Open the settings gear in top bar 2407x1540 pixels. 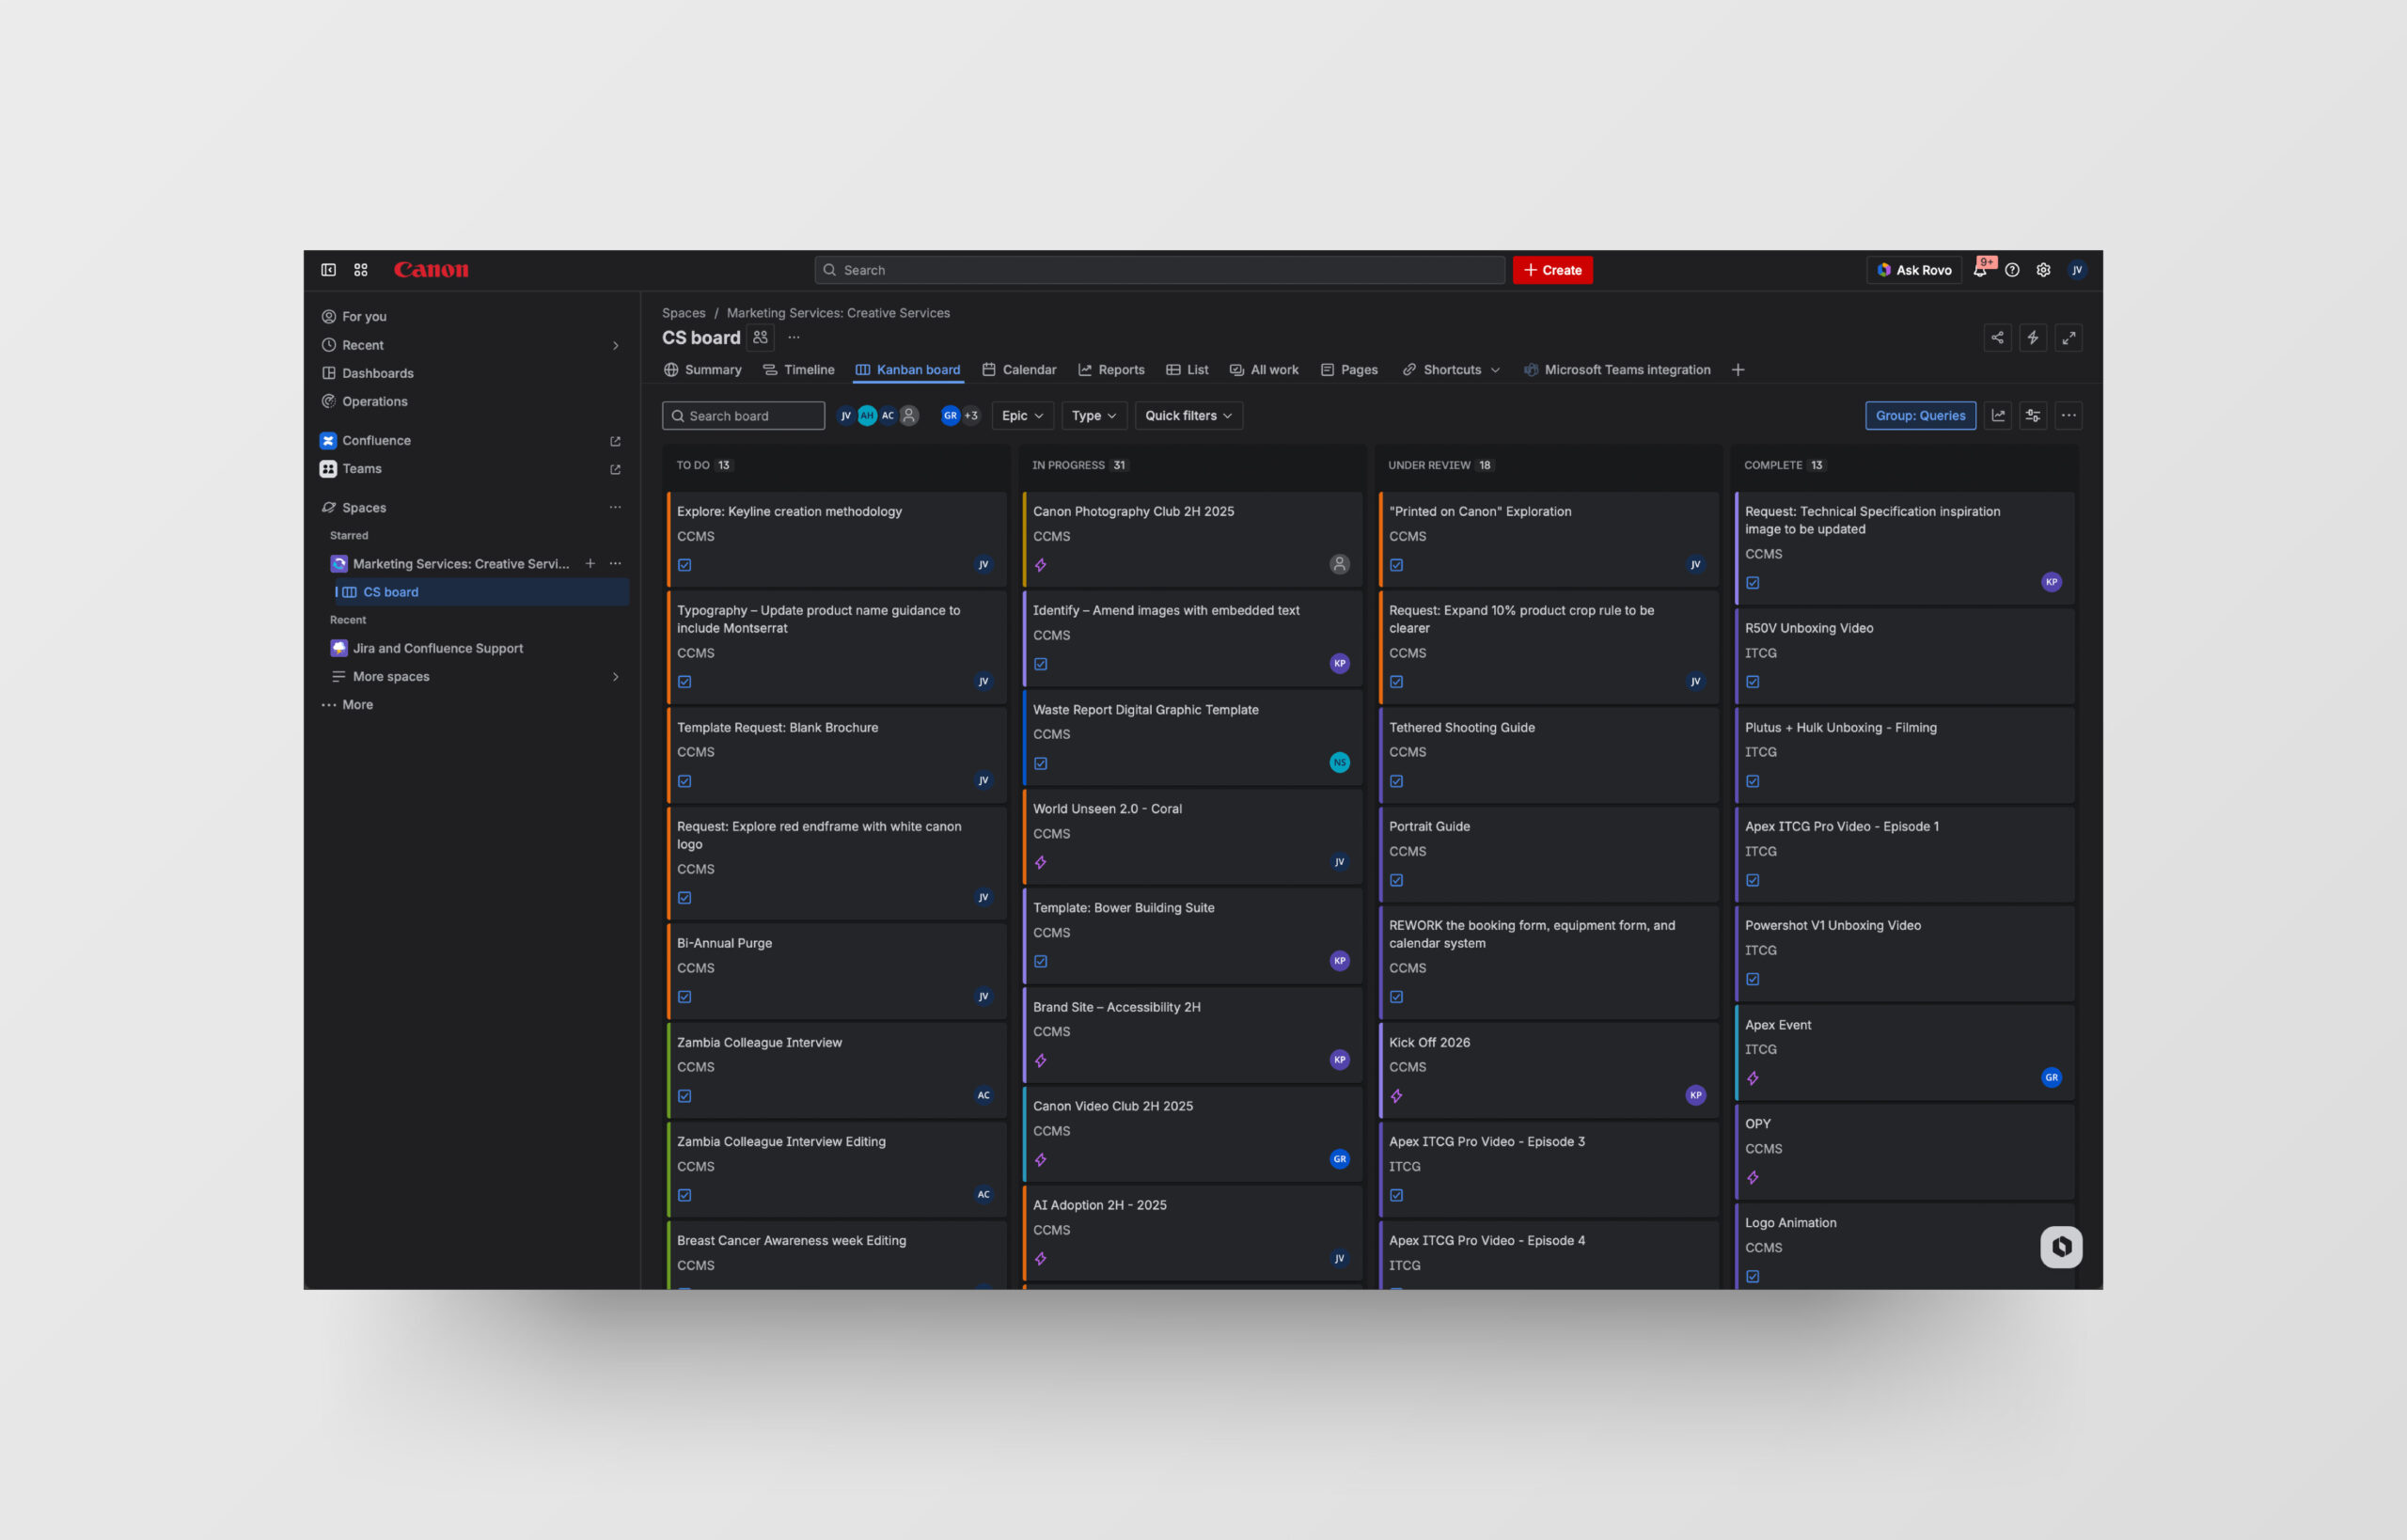[2043, 270]
